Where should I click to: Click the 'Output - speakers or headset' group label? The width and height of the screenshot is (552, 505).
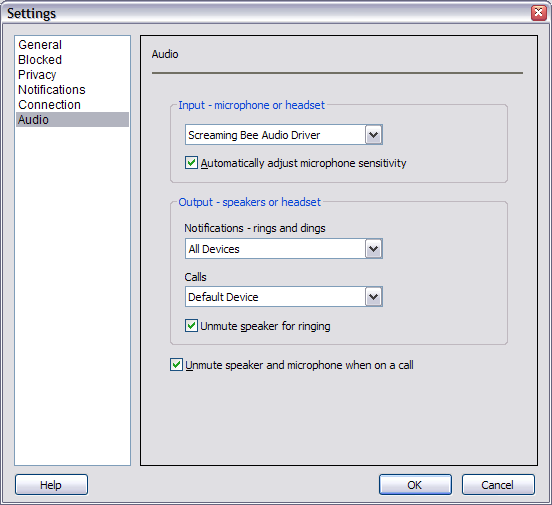click(x=250, y=202)
